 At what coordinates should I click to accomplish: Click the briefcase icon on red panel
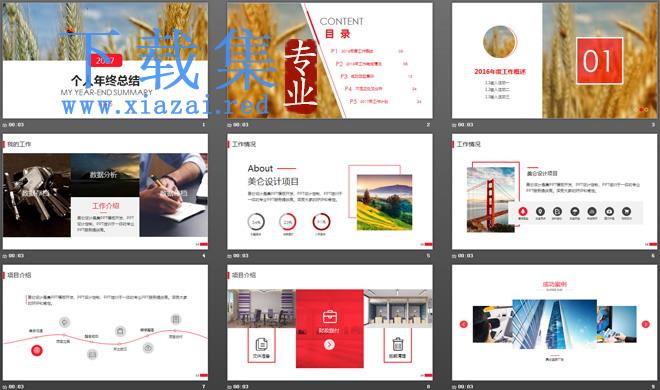(x=330, y=316)
